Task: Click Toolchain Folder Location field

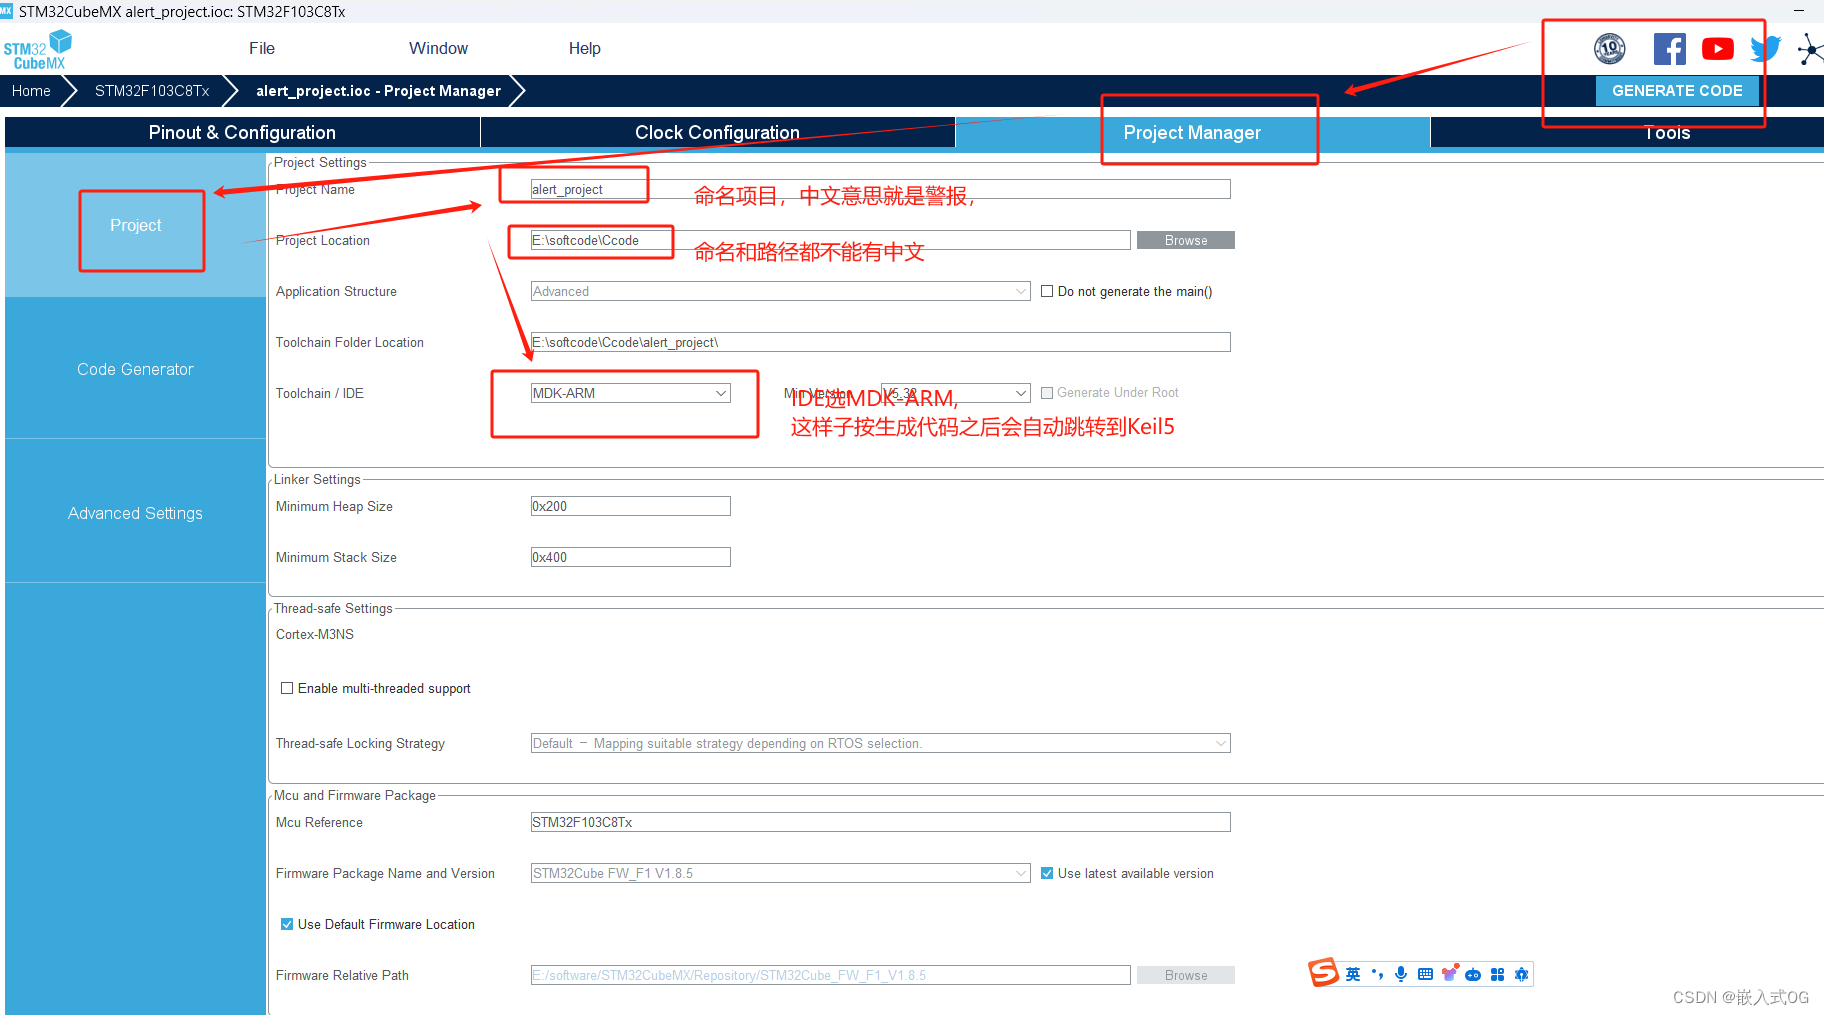Action: (880, 342)
